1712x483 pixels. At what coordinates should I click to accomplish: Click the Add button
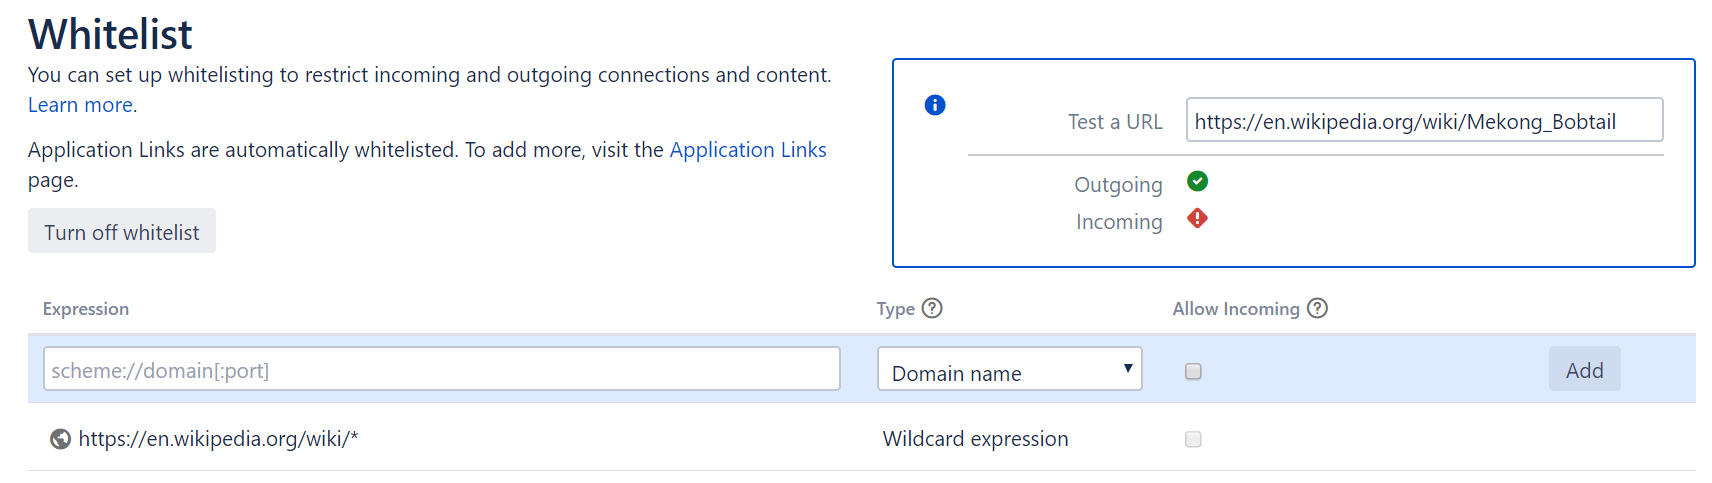pyautogui.click(x=1584, y=370)
